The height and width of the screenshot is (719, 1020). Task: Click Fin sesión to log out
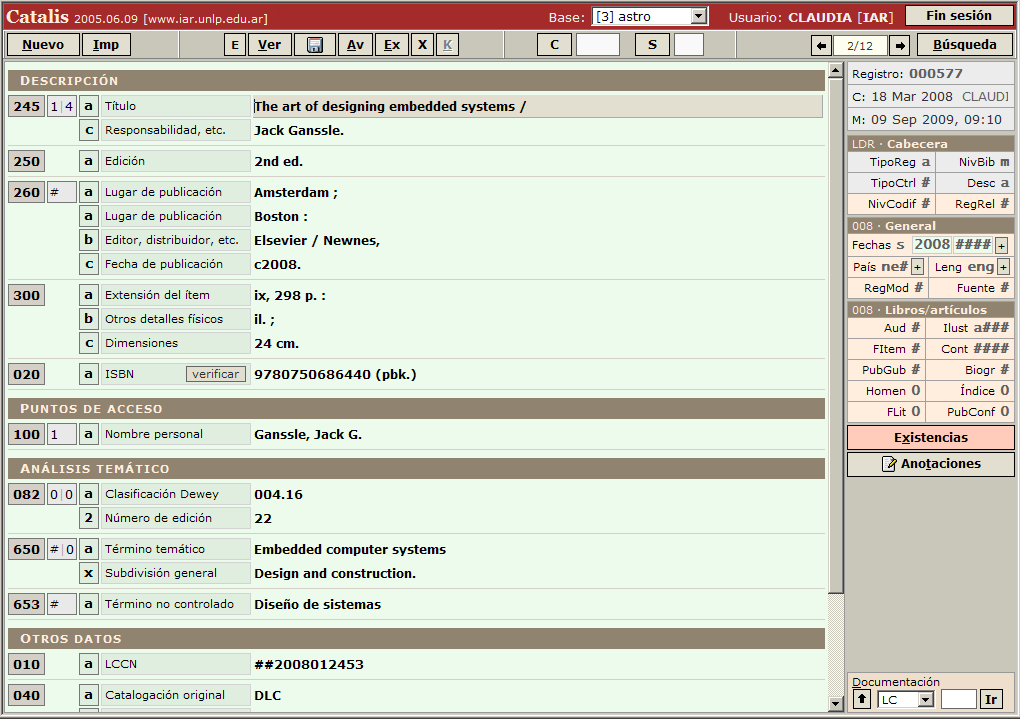[958, 16]
